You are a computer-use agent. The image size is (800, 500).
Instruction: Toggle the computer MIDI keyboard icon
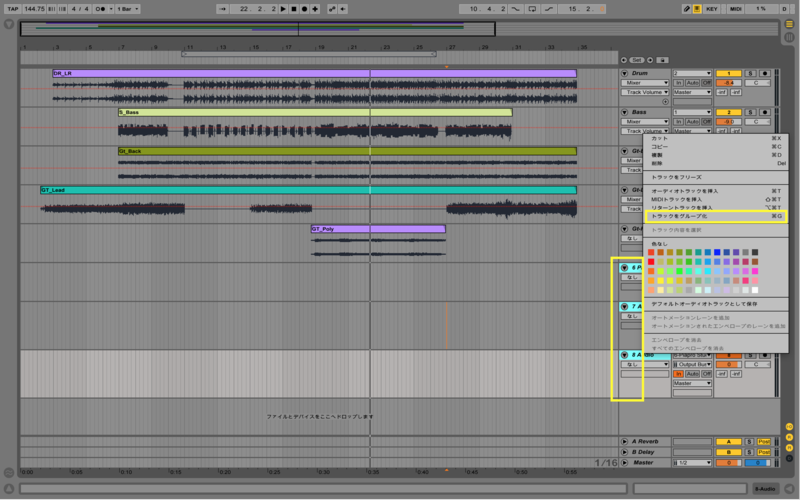[697, 9]
